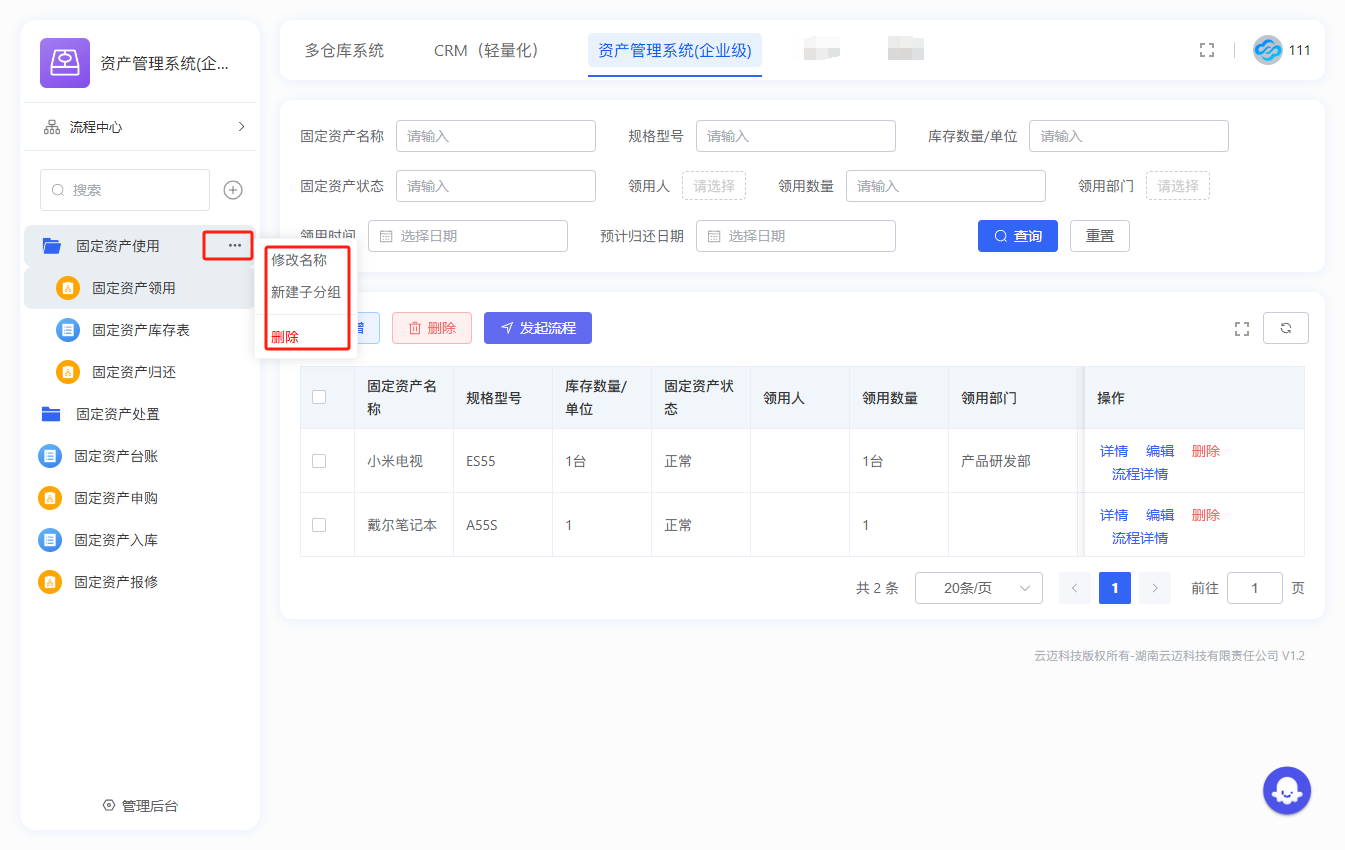Viewport: 1345px width, 850px height.
Task: Click the 发起流程 button
Action: pos(537,328)
